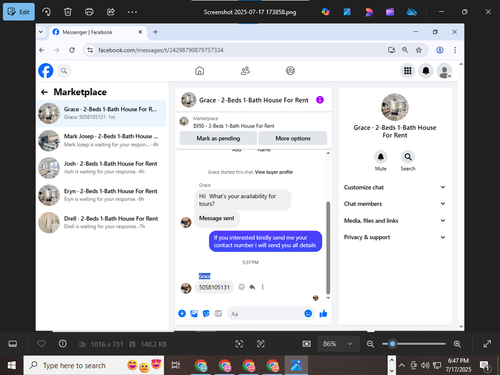Open the account profile avatar menu
The height and width of the screenshot is (375, 500).
pyautogui.click(x=444, y=71)
